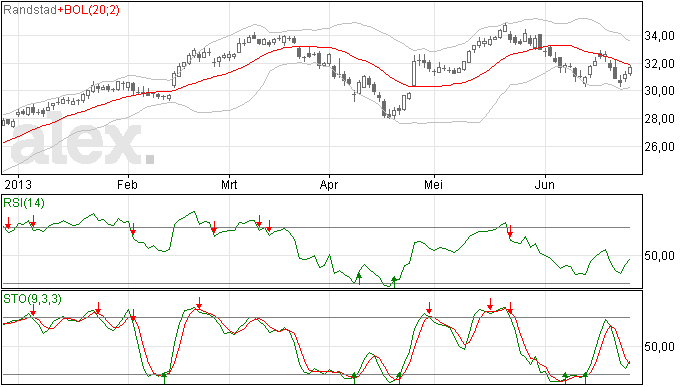690x387 pixels.
Task: Click the Apr month axis label
Action: pos(329,184)
